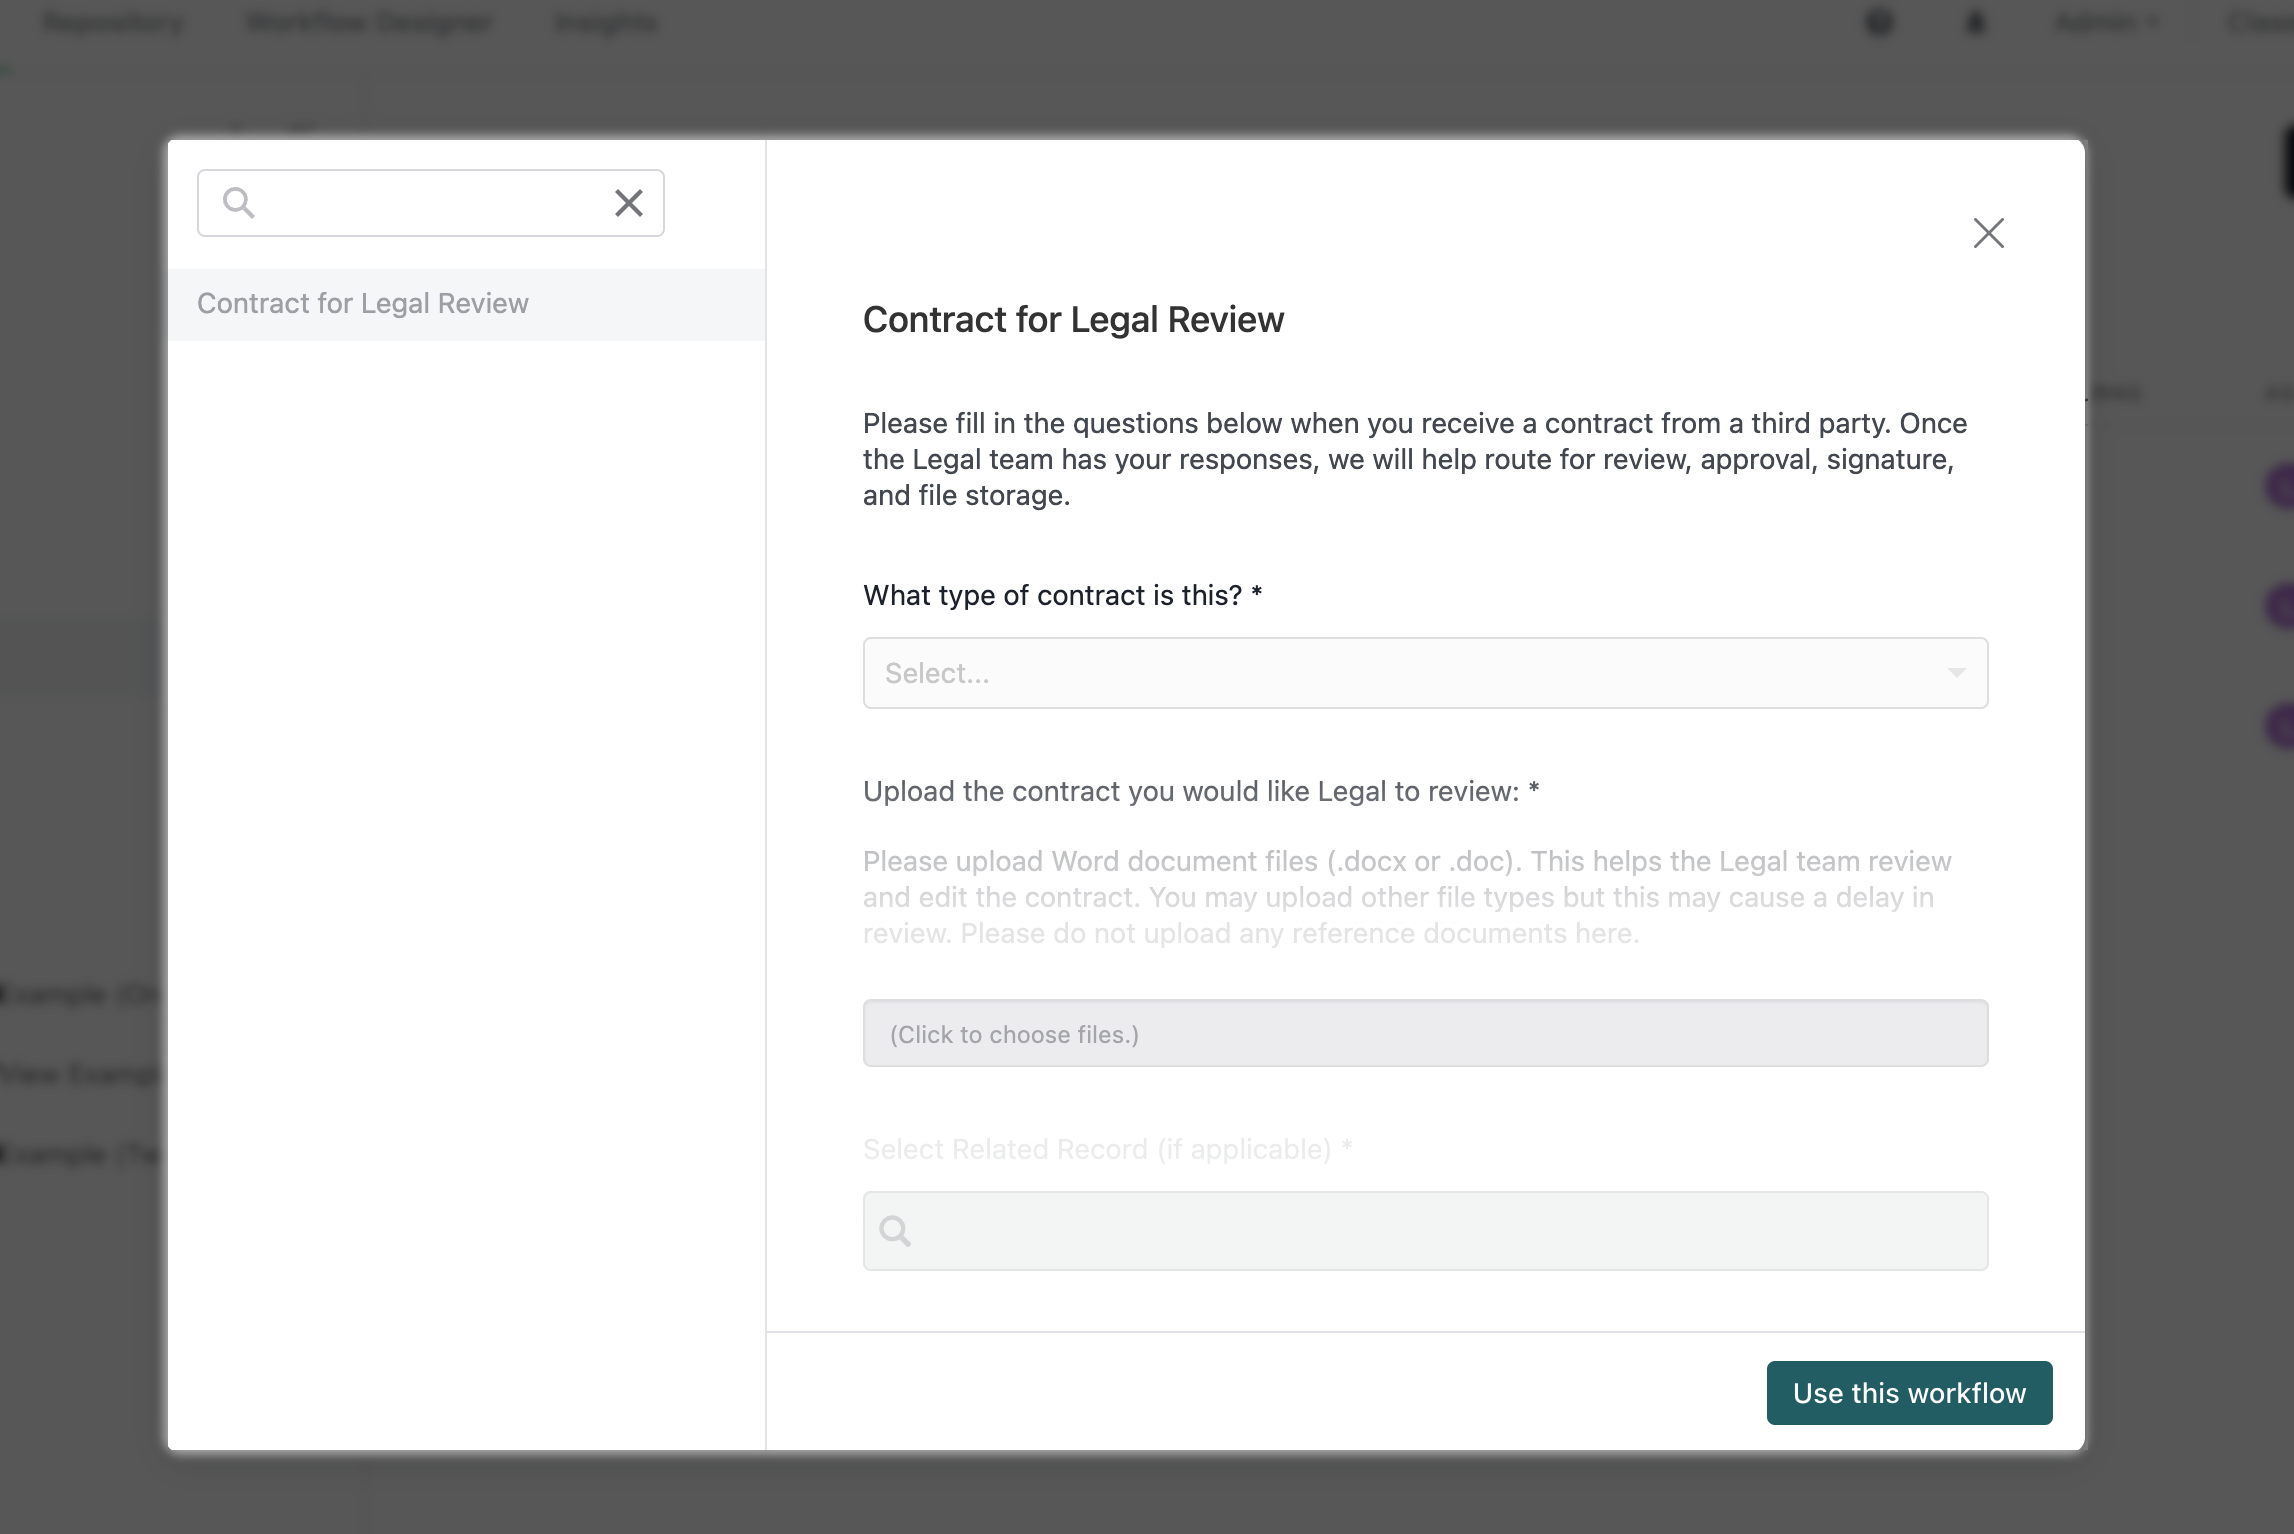Open the Workflow Designer tab in blurred nav bar
Image resolution: width=2294 pixels, height=1534 pixels.
(x=370, y=22)
